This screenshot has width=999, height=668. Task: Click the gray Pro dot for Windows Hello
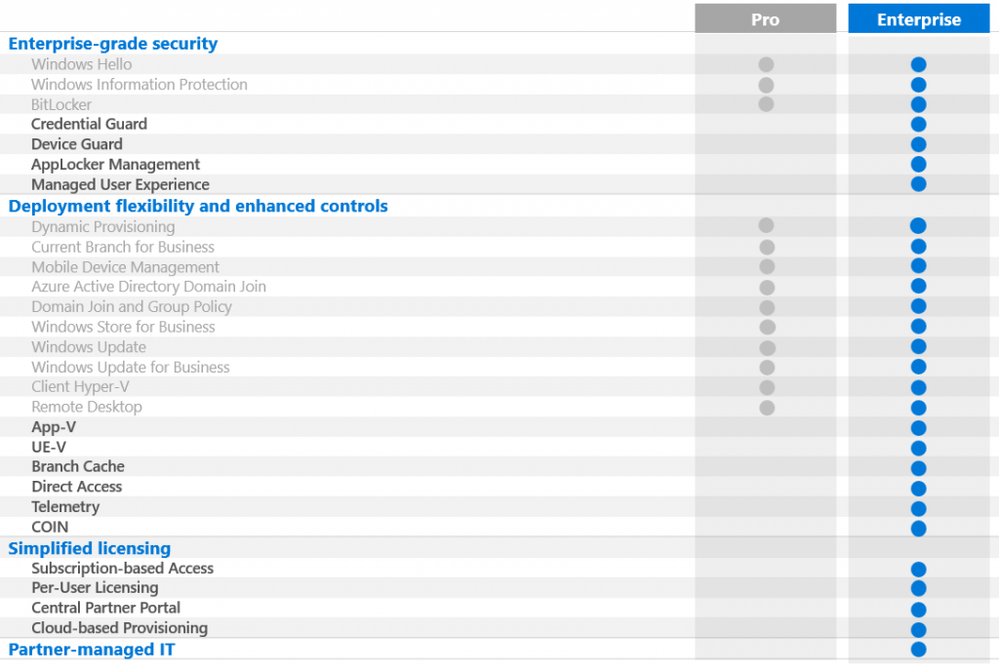tap(766, 64)
